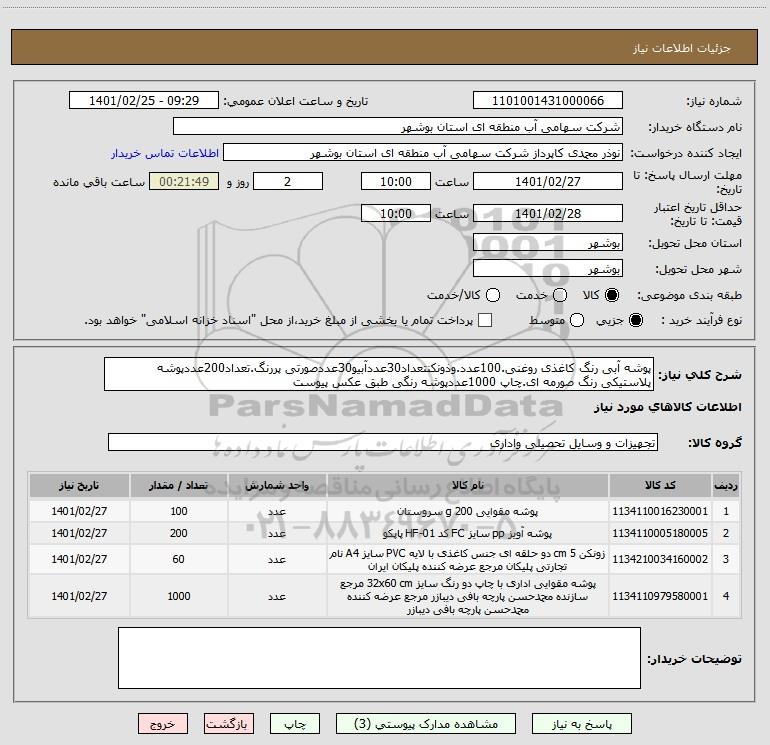The image size is (770, 745).
Task: Click item name پوشه آویز pp پاپکو
Action: [x=468, y=533]
